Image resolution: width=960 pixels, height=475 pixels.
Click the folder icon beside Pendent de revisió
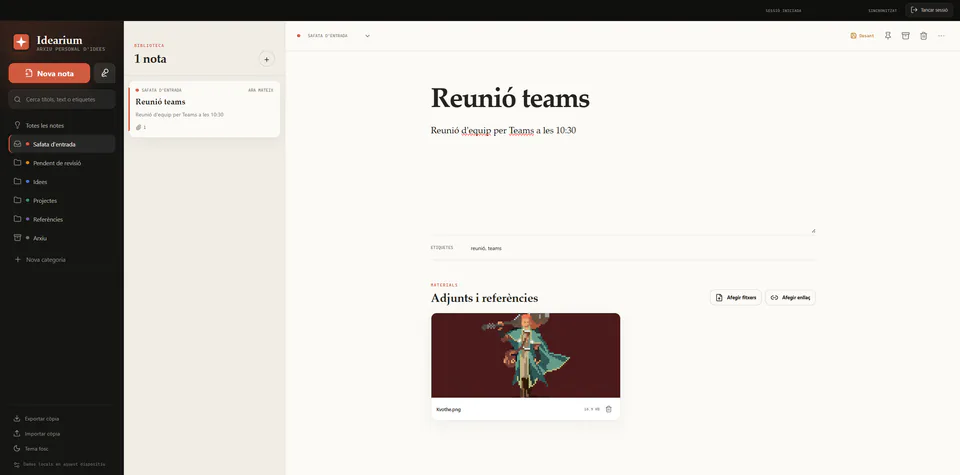point(18,163)
